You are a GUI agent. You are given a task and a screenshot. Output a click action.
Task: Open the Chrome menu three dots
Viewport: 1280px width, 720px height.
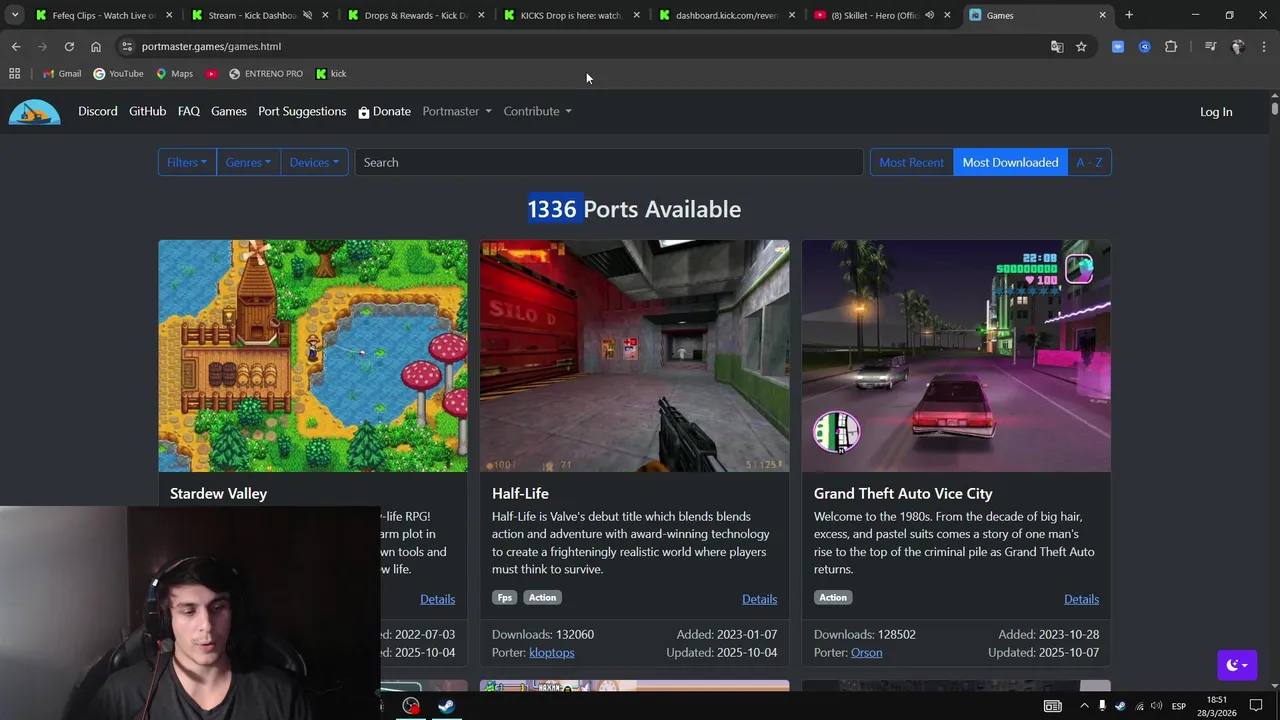pyautogui.click(x=1264, y=46)
